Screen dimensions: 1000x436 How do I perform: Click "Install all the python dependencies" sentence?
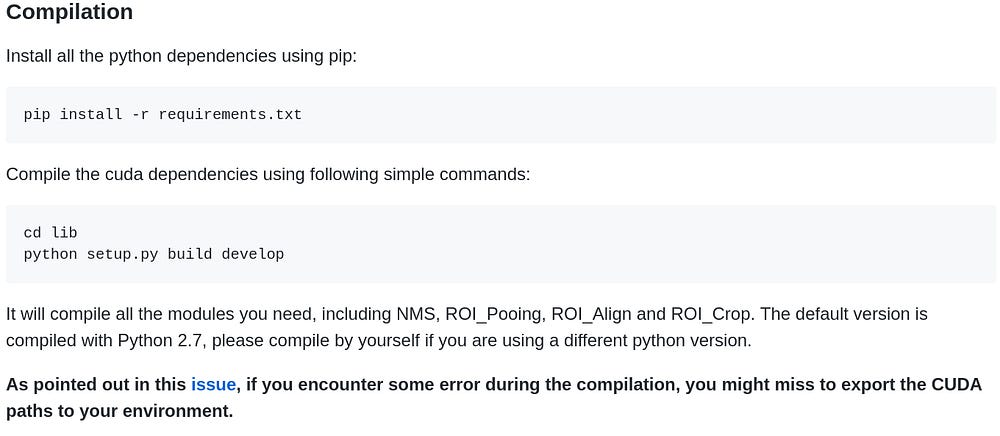(x=181, y=56)
